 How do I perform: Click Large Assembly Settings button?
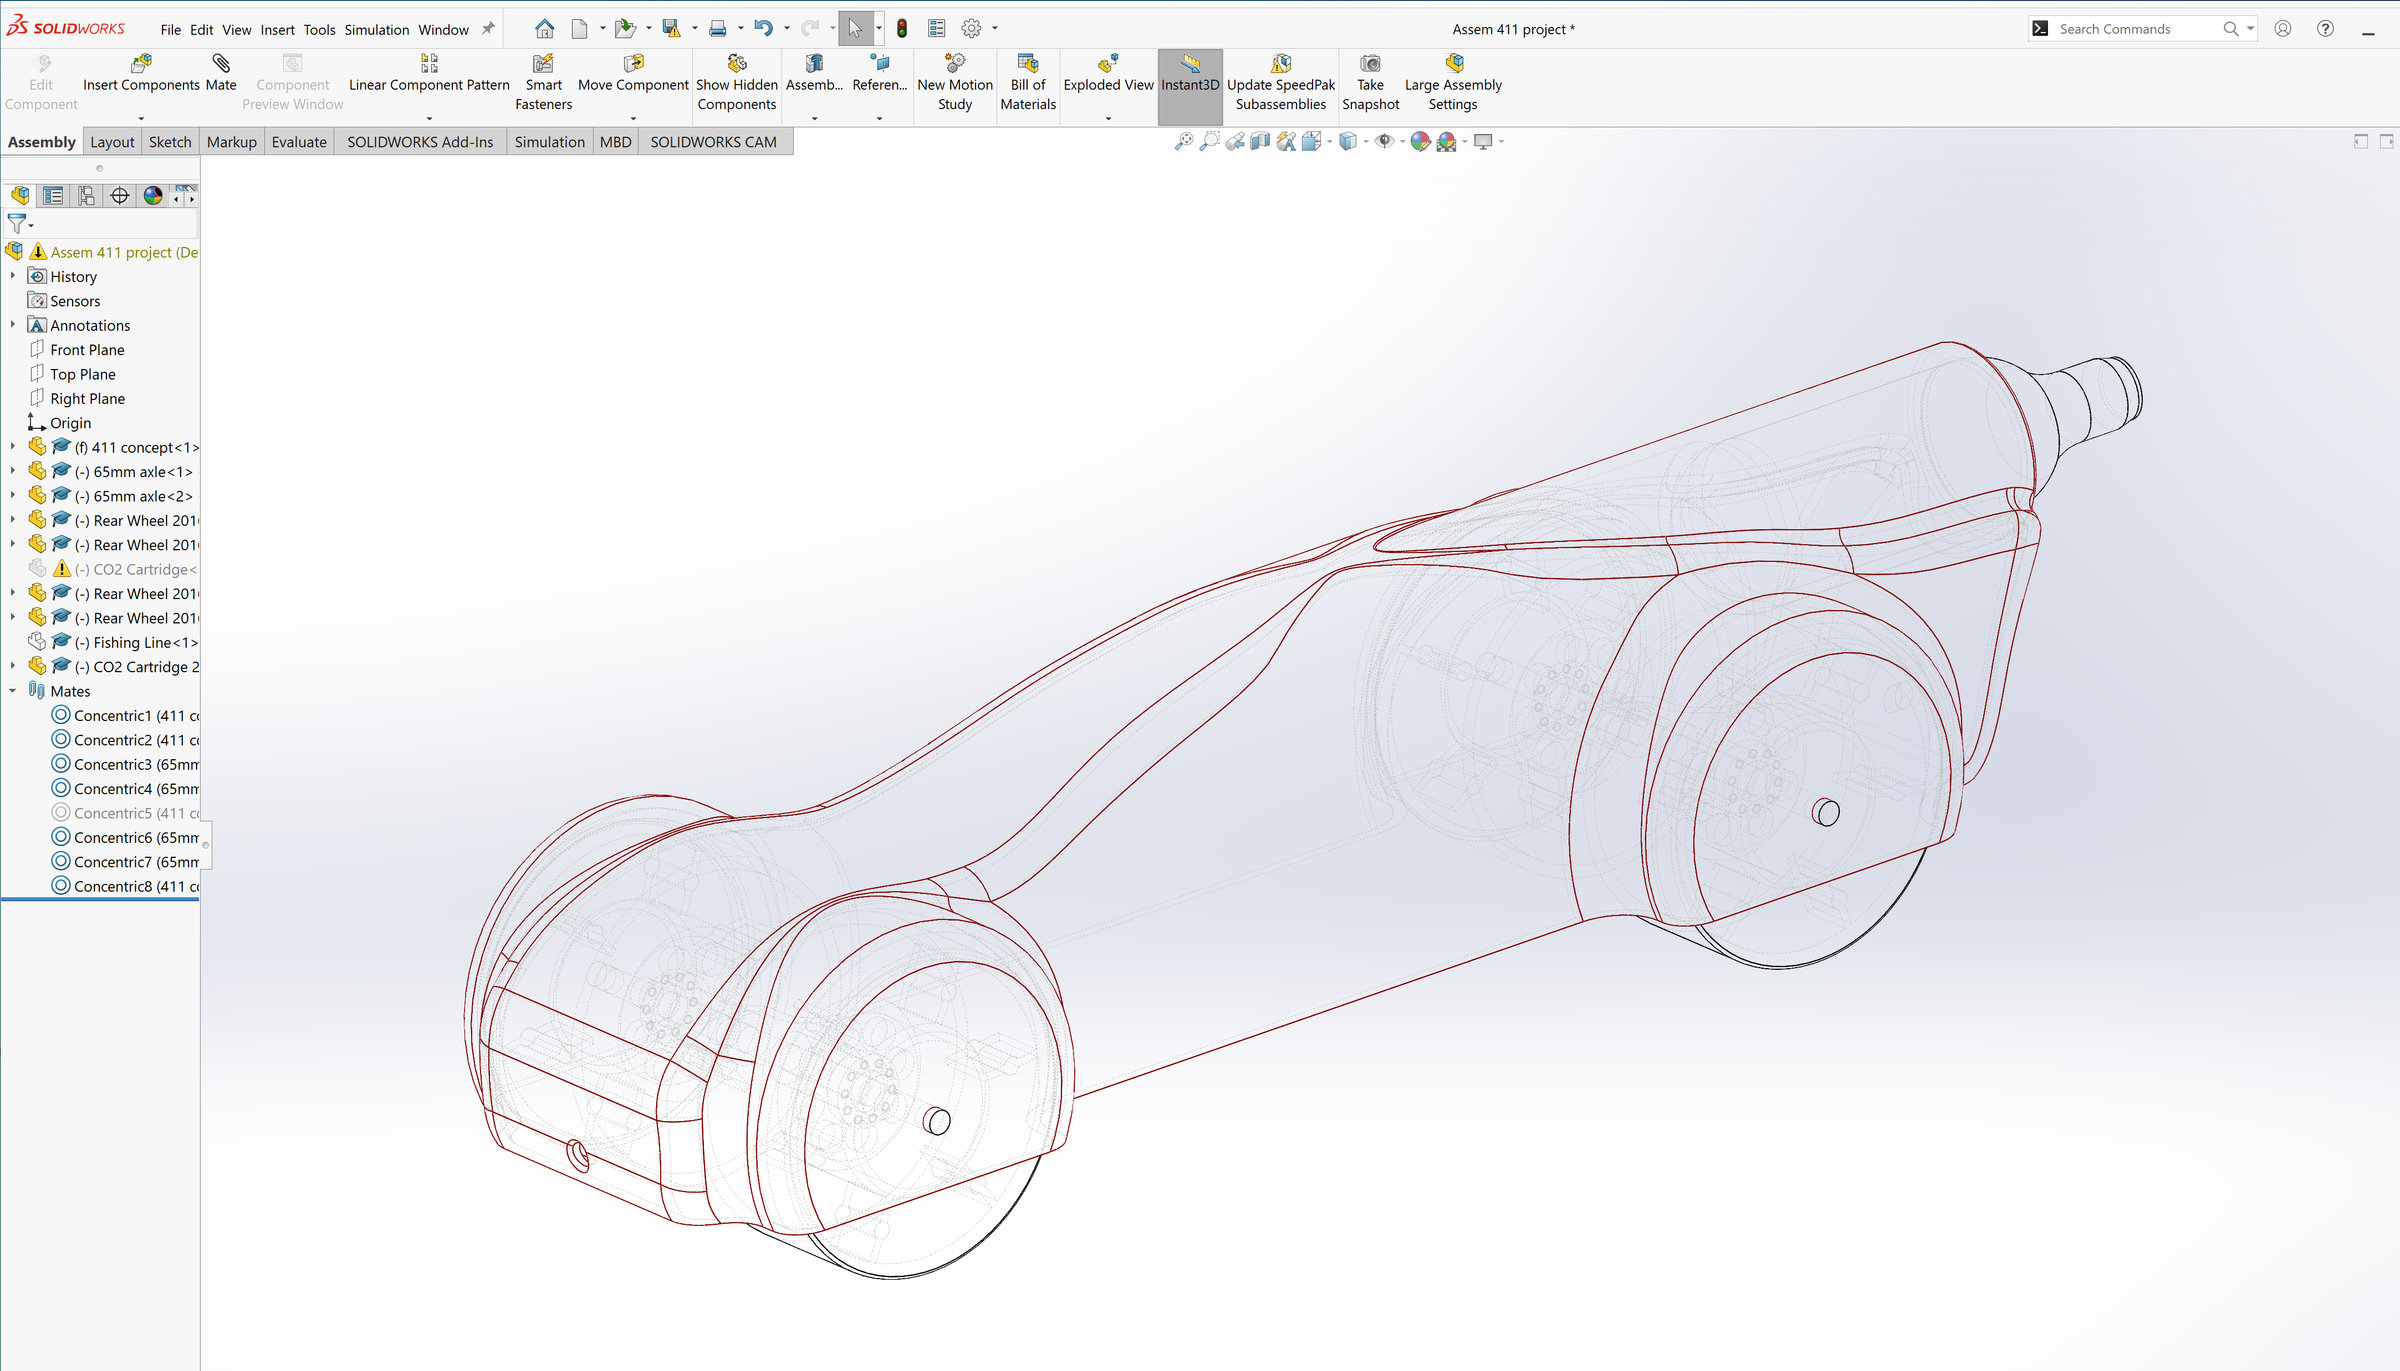(x=1453, y=82)
